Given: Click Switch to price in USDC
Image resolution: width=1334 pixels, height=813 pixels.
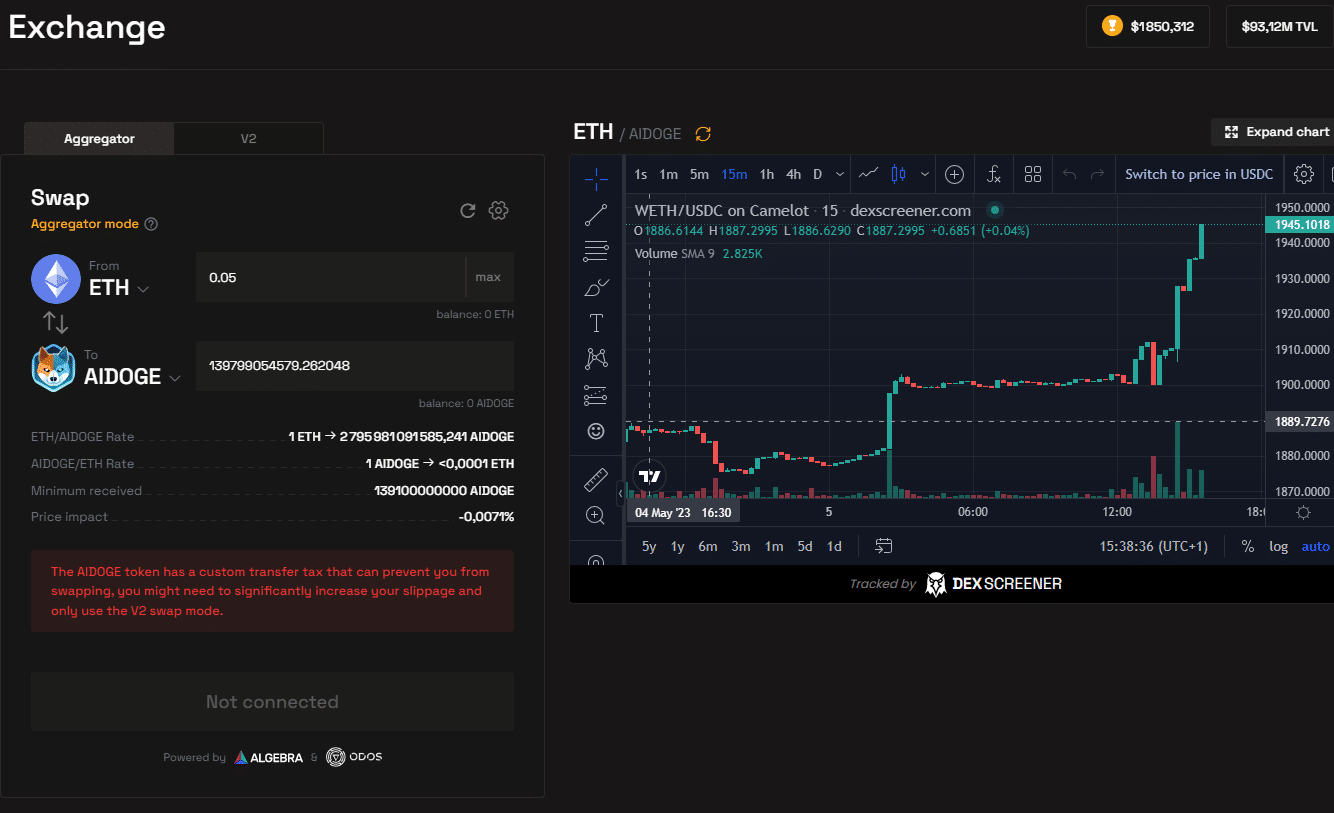Looking at the screenshot, I should (x=1199, y=174).
